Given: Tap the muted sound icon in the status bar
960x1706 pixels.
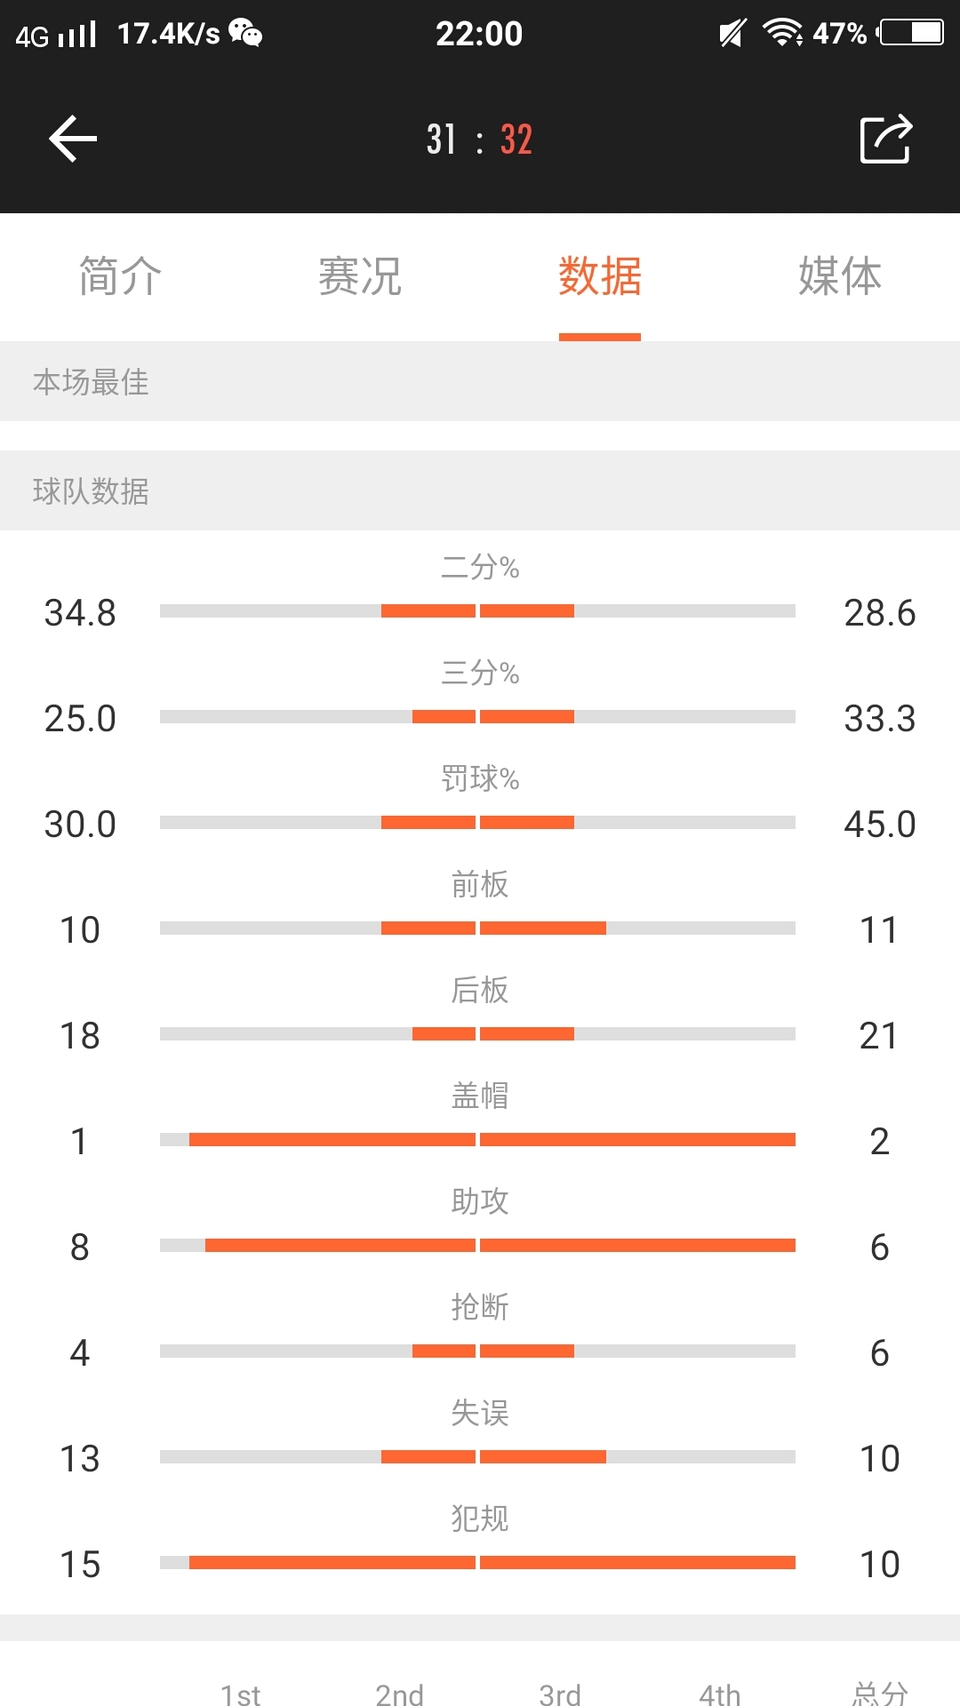Looking at the screenshot, I should 733,33.
